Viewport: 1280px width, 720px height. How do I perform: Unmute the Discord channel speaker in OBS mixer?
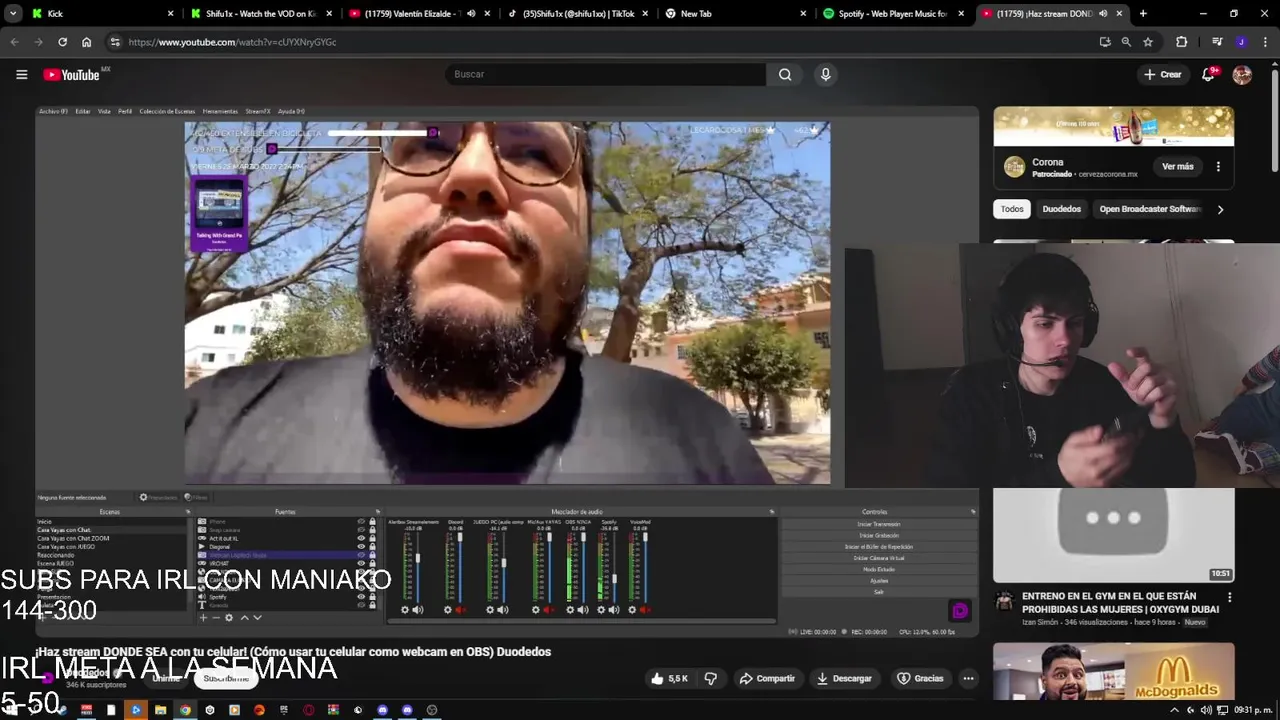(x=460, y=609)
